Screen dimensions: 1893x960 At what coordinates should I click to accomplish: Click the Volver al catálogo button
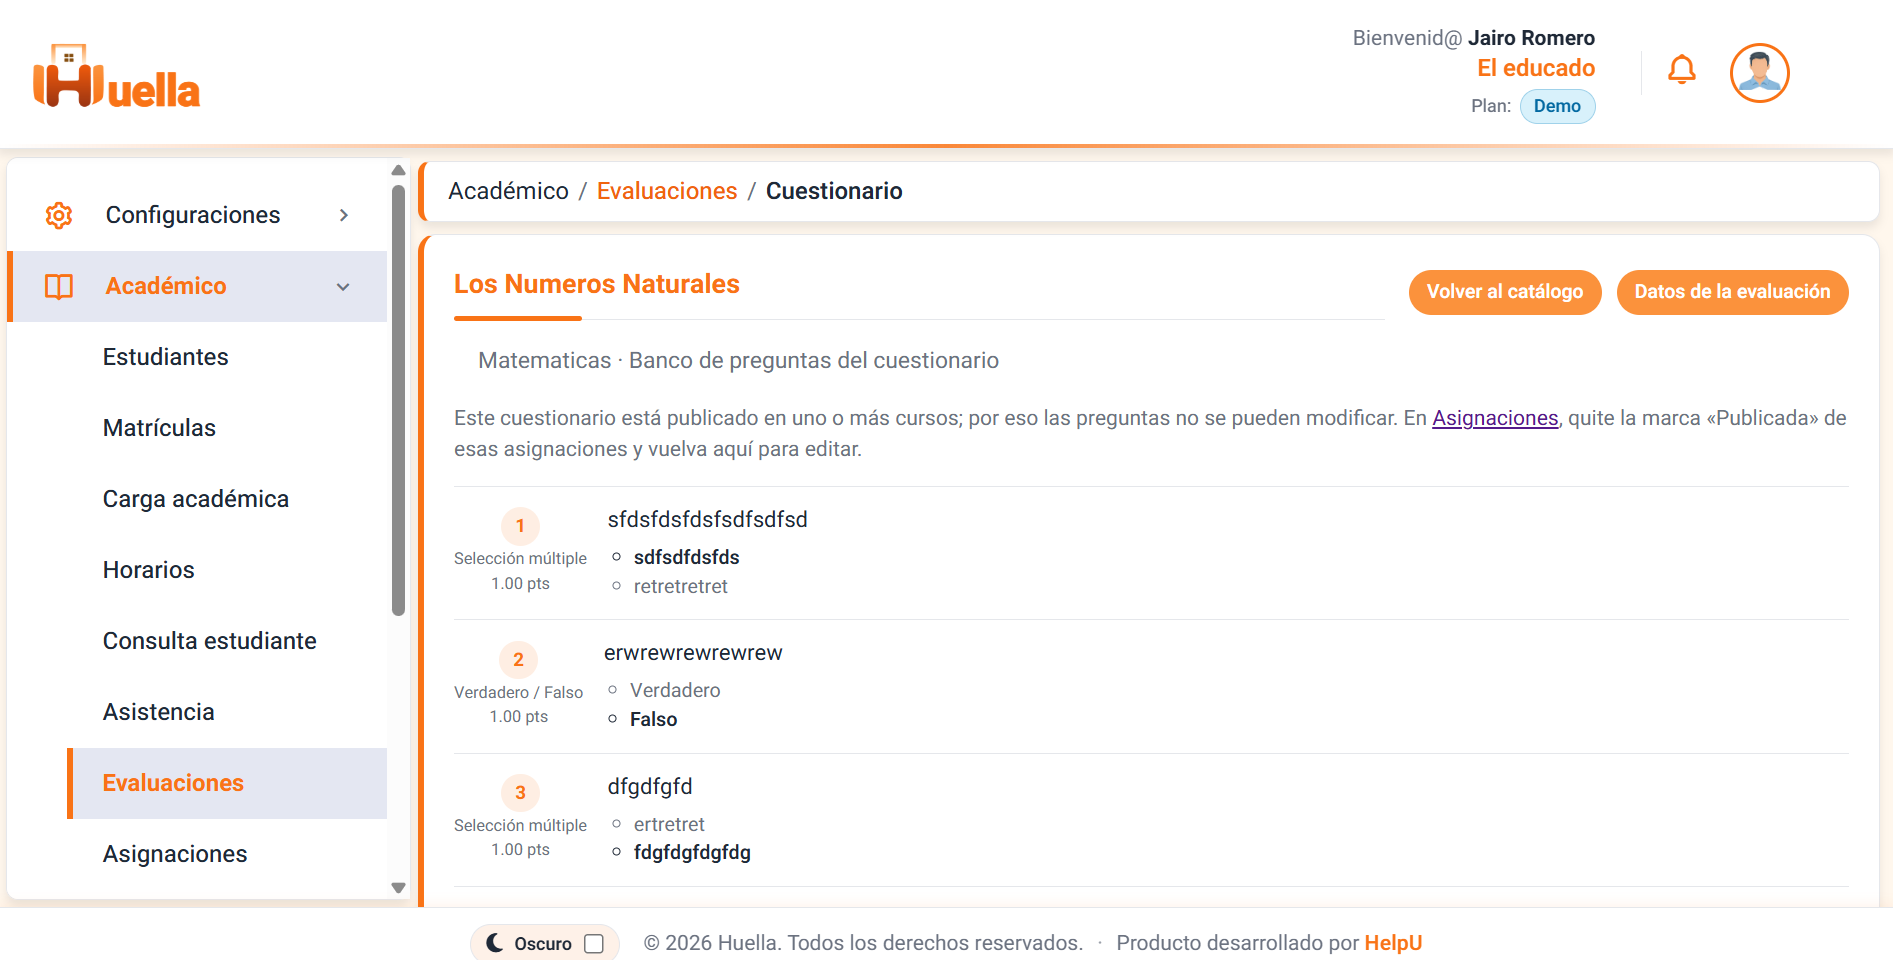tap(1505, 292)
